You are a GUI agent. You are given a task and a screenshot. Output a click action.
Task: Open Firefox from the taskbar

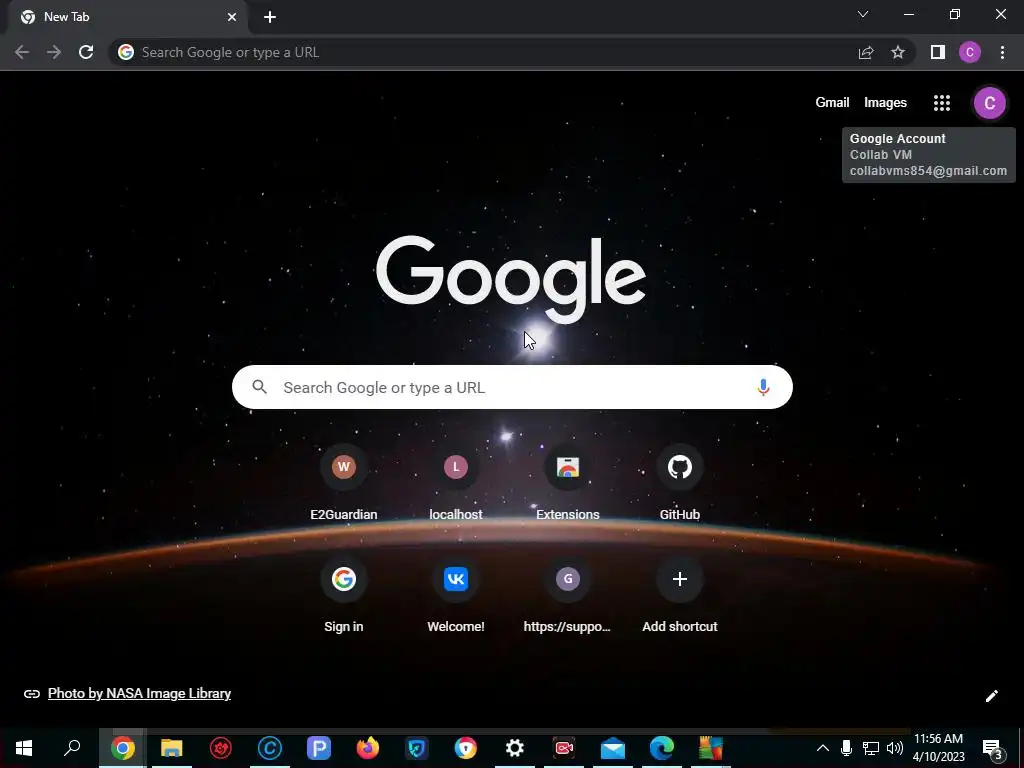pyautogui.click(x=368, y=748)
